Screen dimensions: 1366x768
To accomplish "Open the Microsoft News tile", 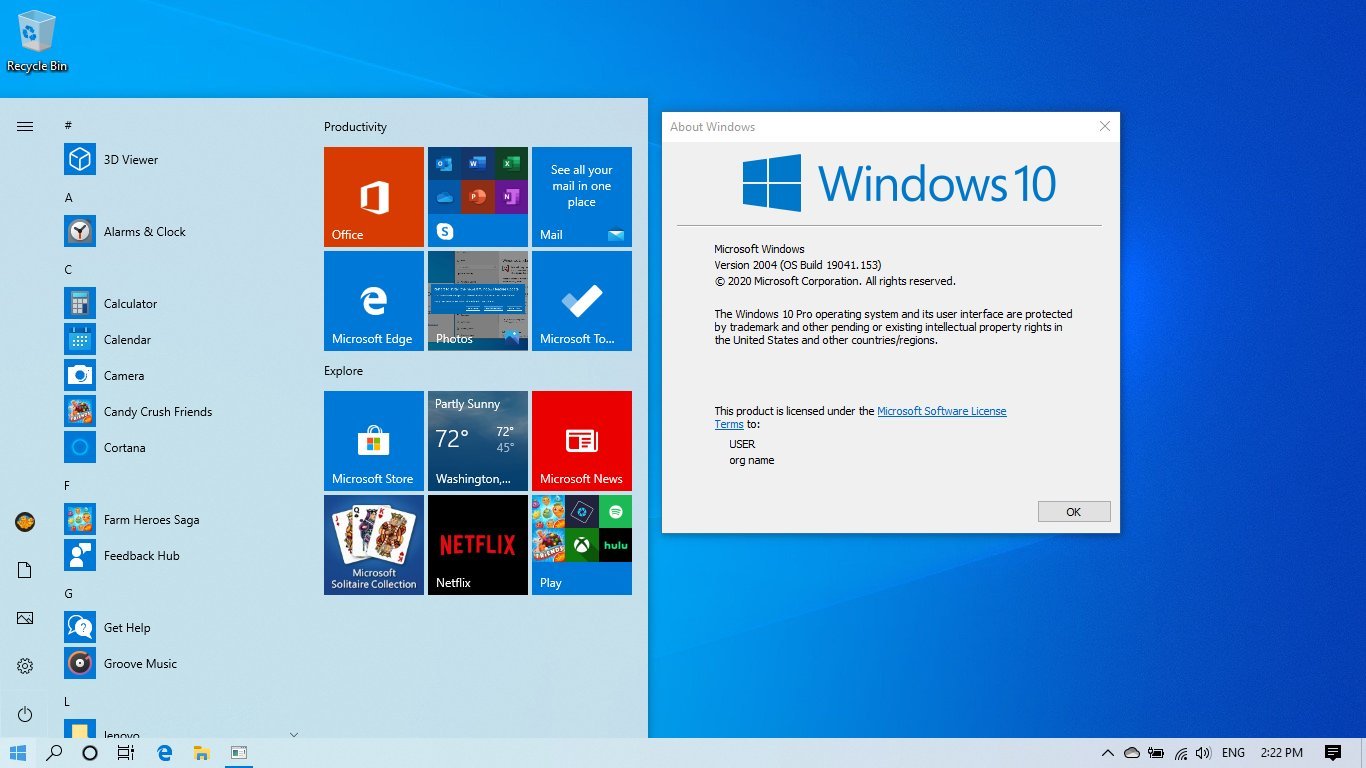I will click(x=582, y=441).
